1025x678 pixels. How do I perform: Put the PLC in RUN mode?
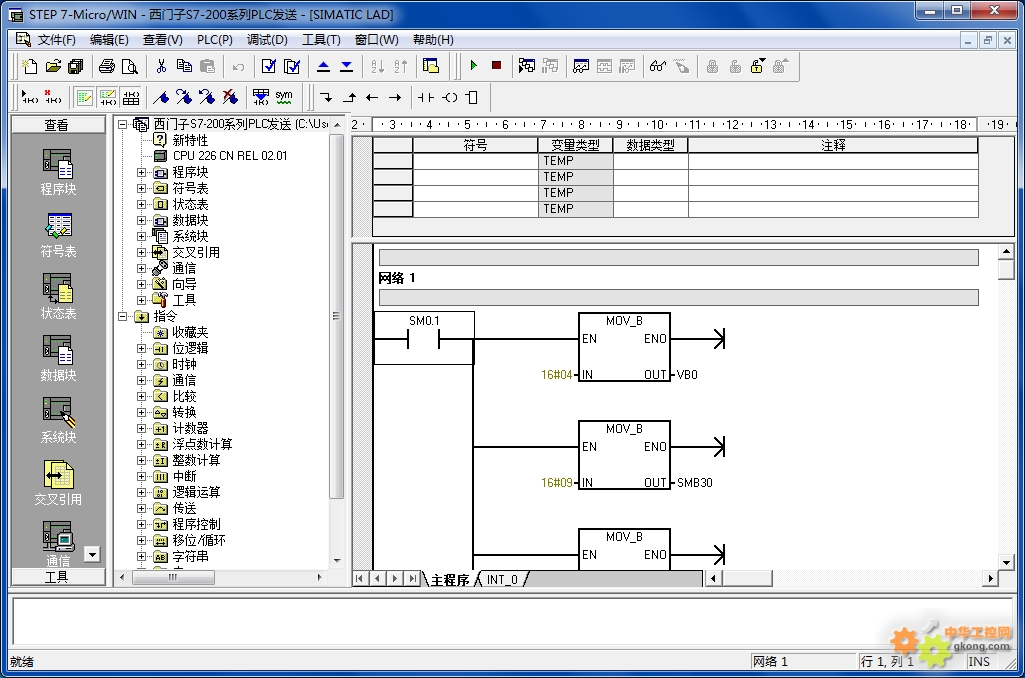pyautogui.click(x=474, y=65)
